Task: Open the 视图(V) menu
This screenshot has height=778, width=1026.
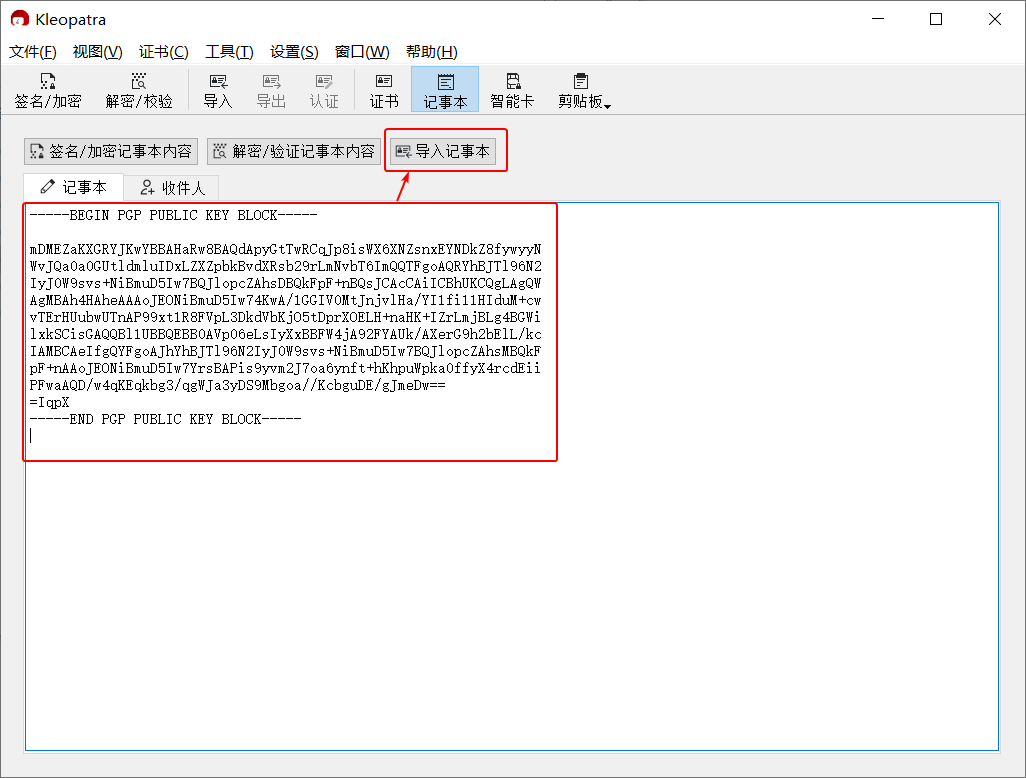Action: pyautogui.click(x=98, y=52)
